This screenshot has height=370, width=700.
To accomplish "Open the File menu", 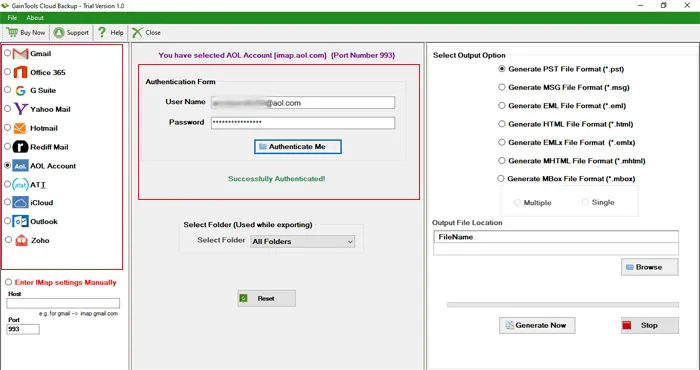I will pos(12,18).
